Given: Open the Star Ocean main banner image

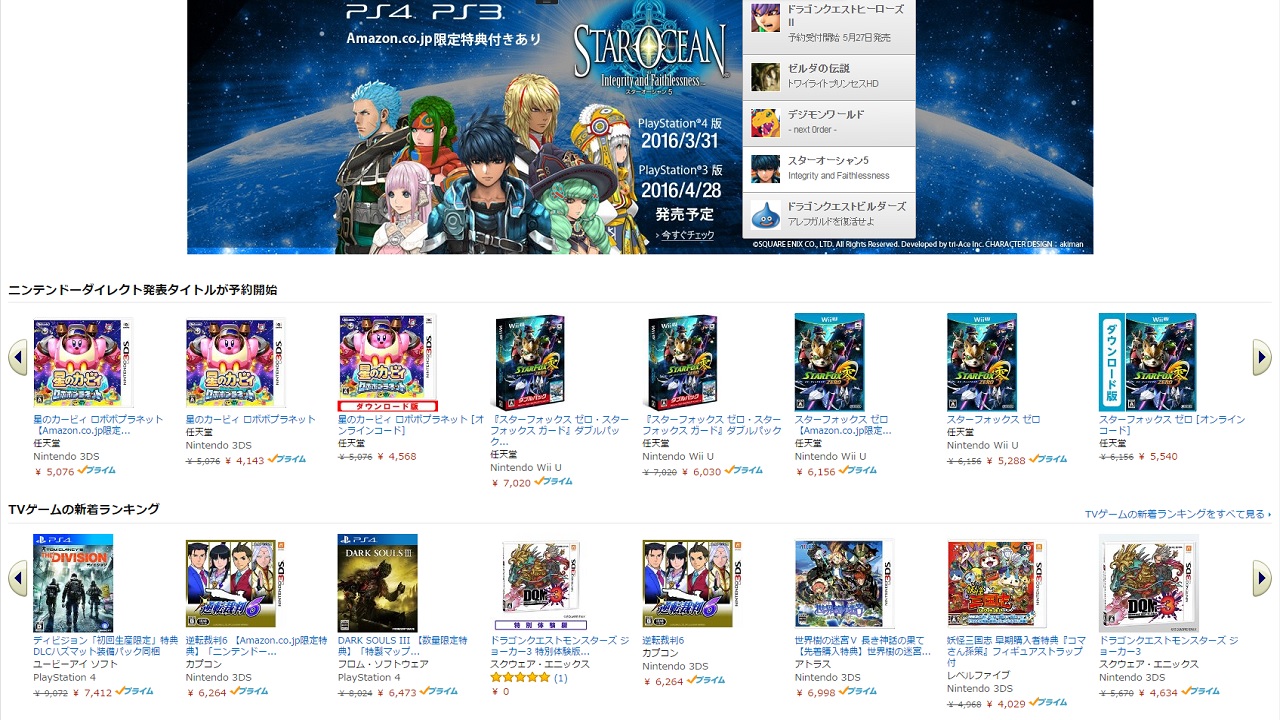Looking at the screenshot, I should [465, 127].
